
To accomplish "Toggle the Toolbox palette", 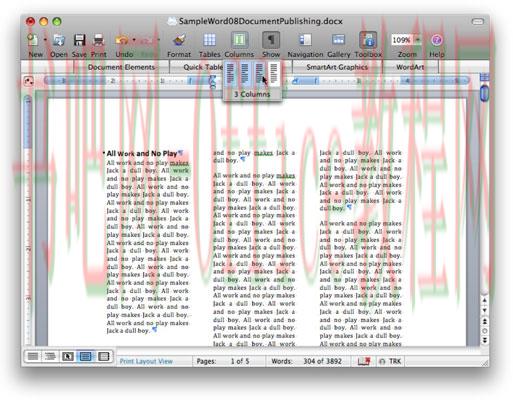I will click(x=368, y=40).
